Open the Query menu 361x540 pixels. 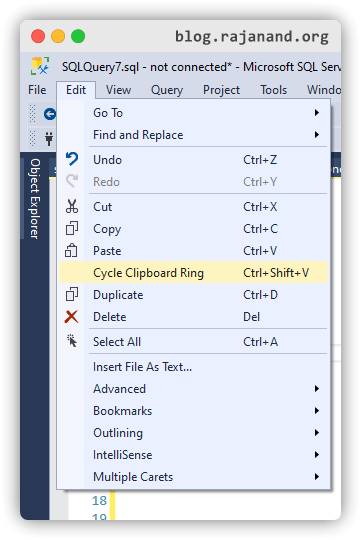click(167, 90)
